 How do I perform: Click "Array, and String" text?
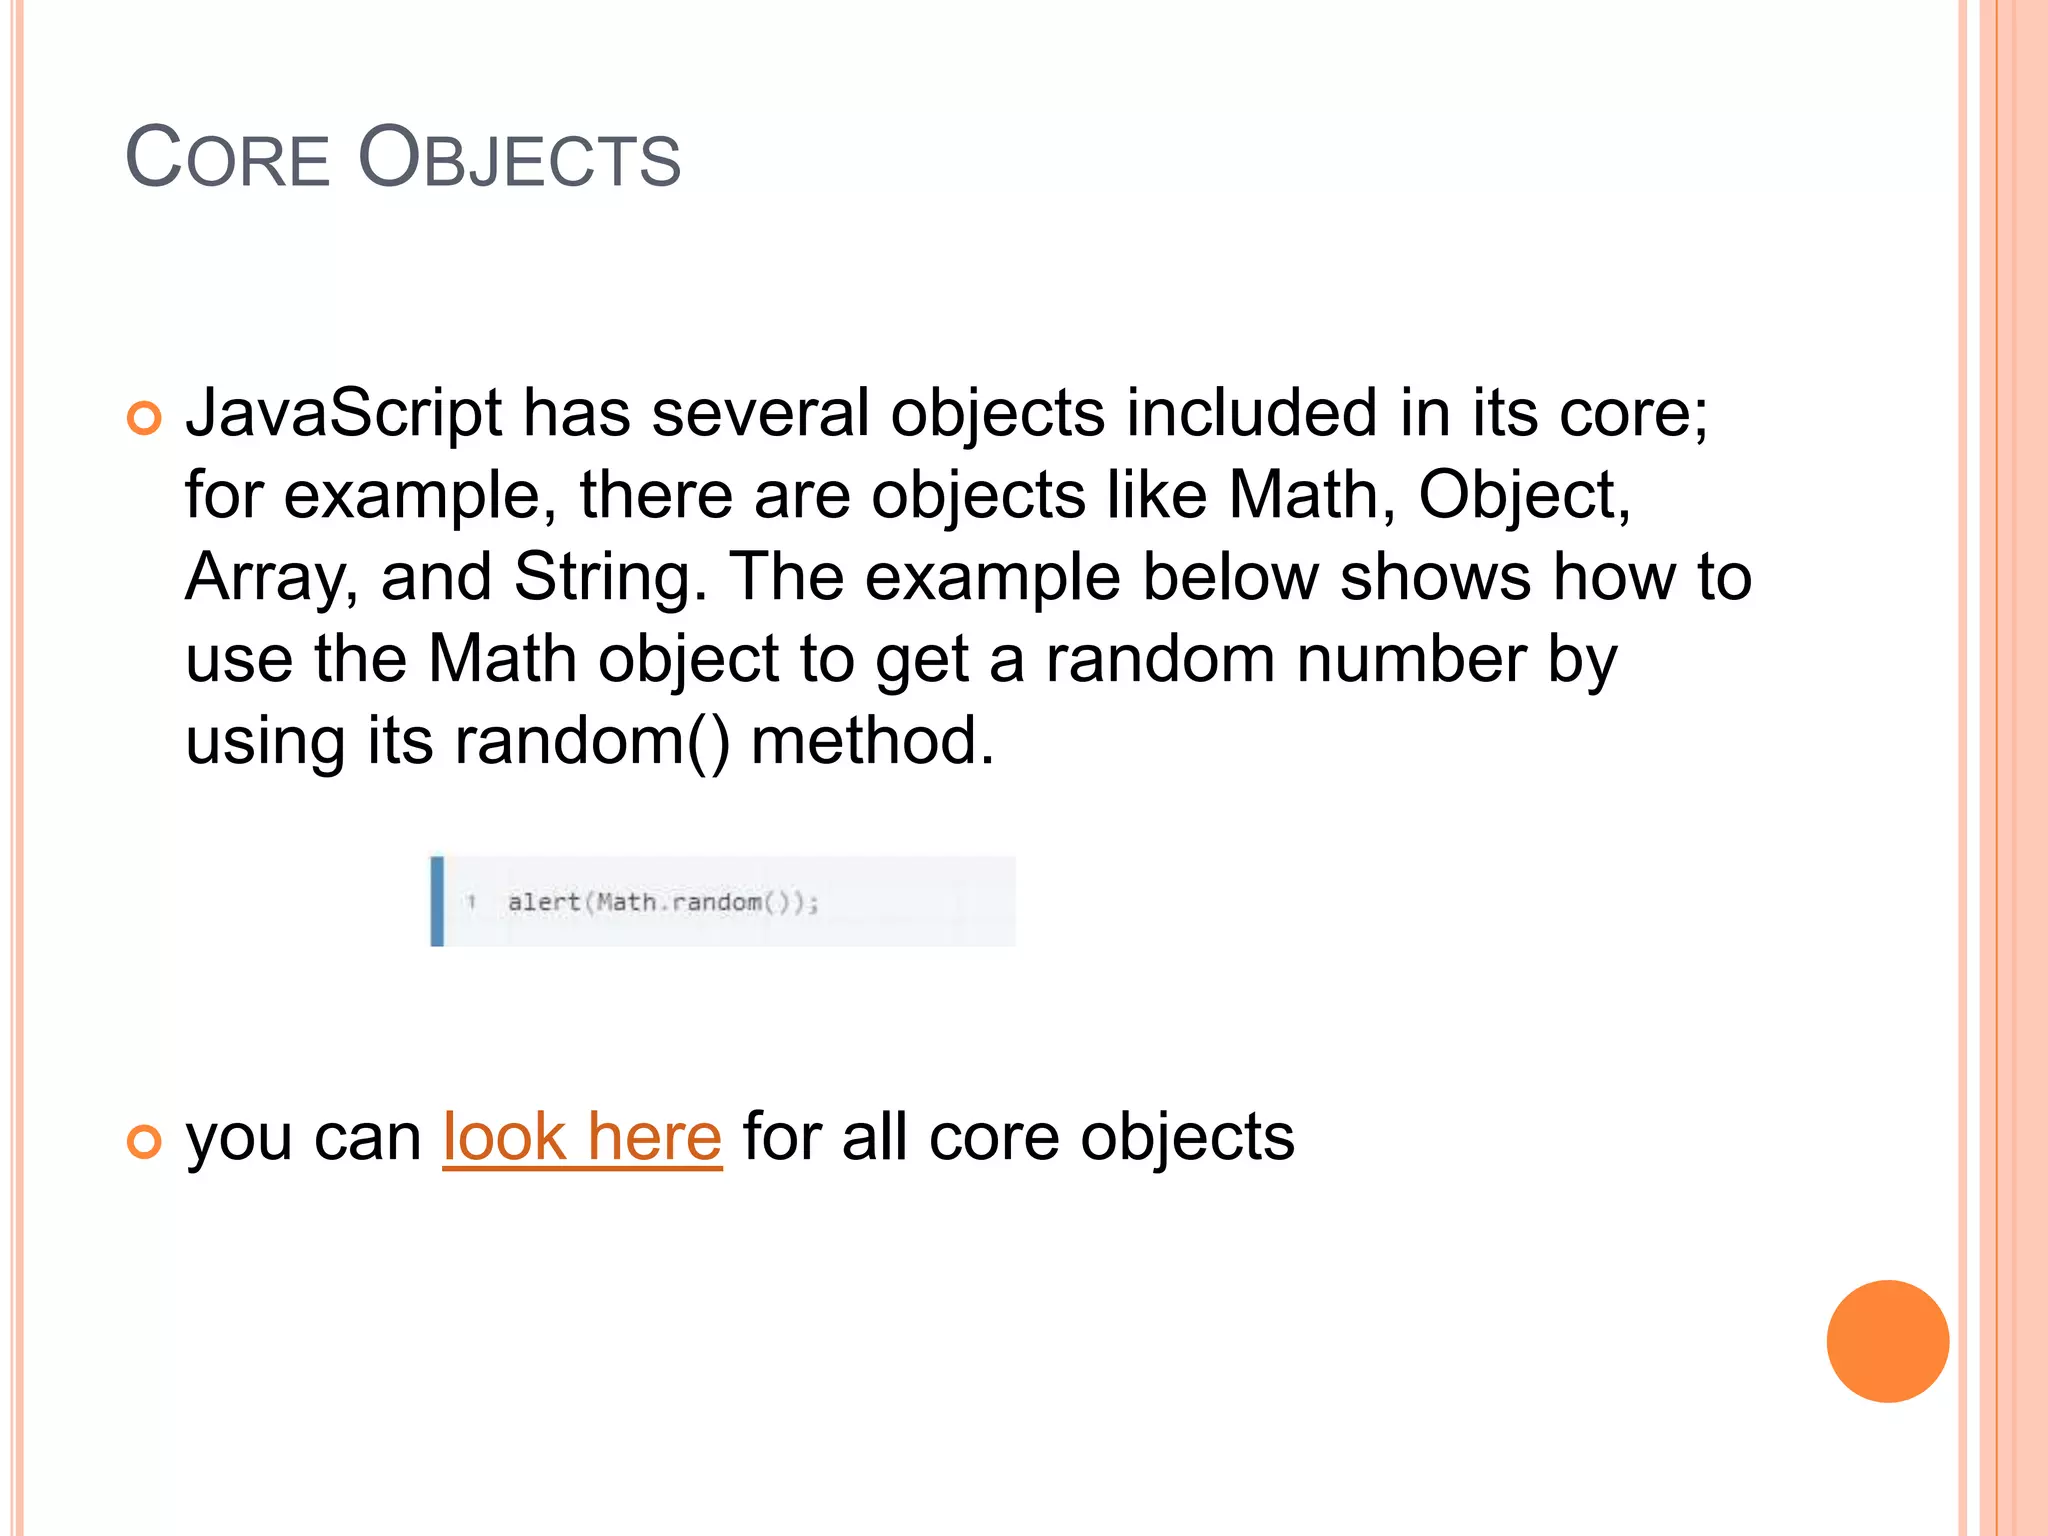pos(438,577)
